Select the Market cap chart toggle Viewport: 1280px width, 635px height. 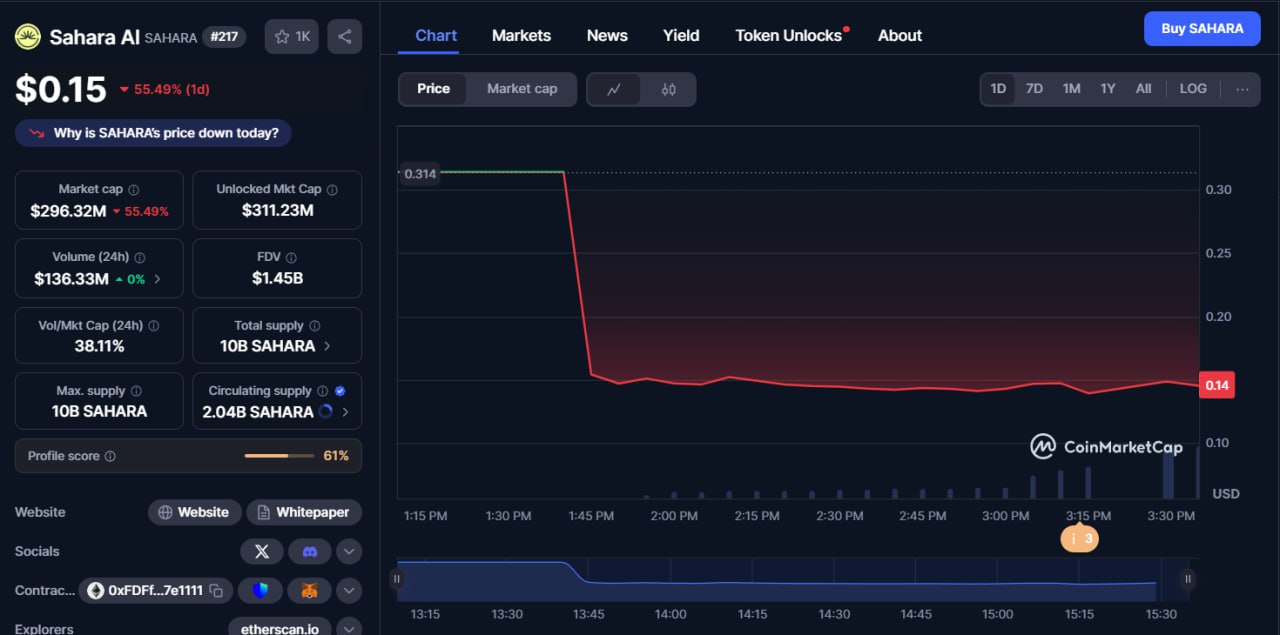522,89
